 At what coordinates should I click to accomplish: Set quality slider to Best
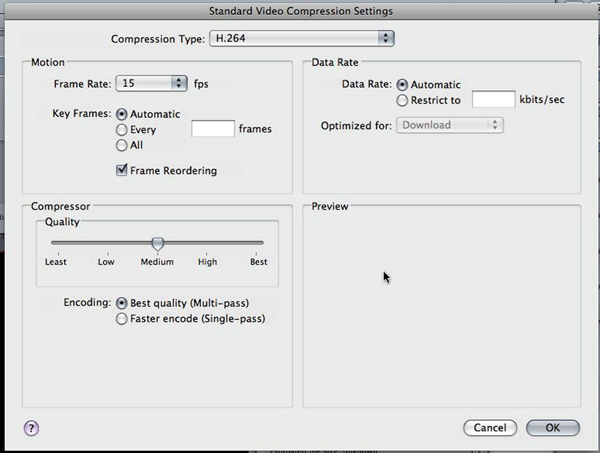[262, 243]
